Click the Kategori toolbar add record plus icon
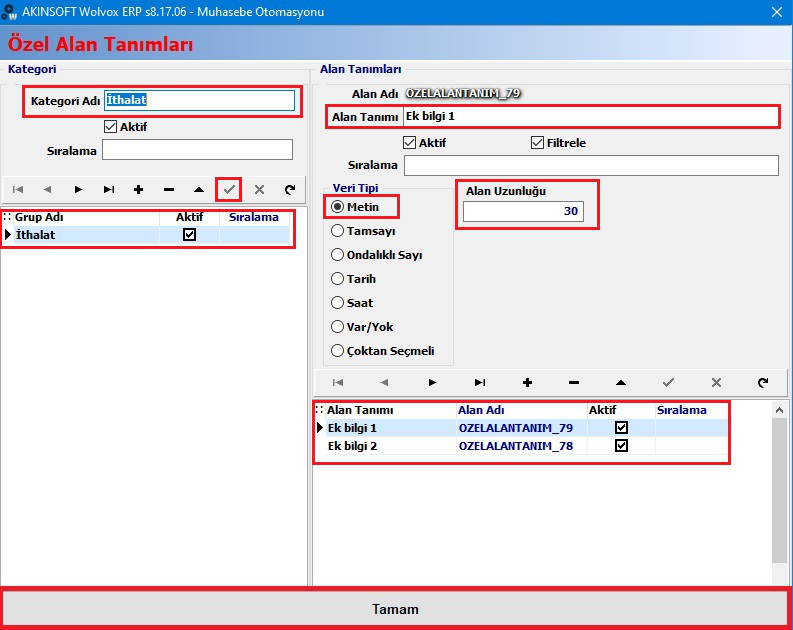 138,190
